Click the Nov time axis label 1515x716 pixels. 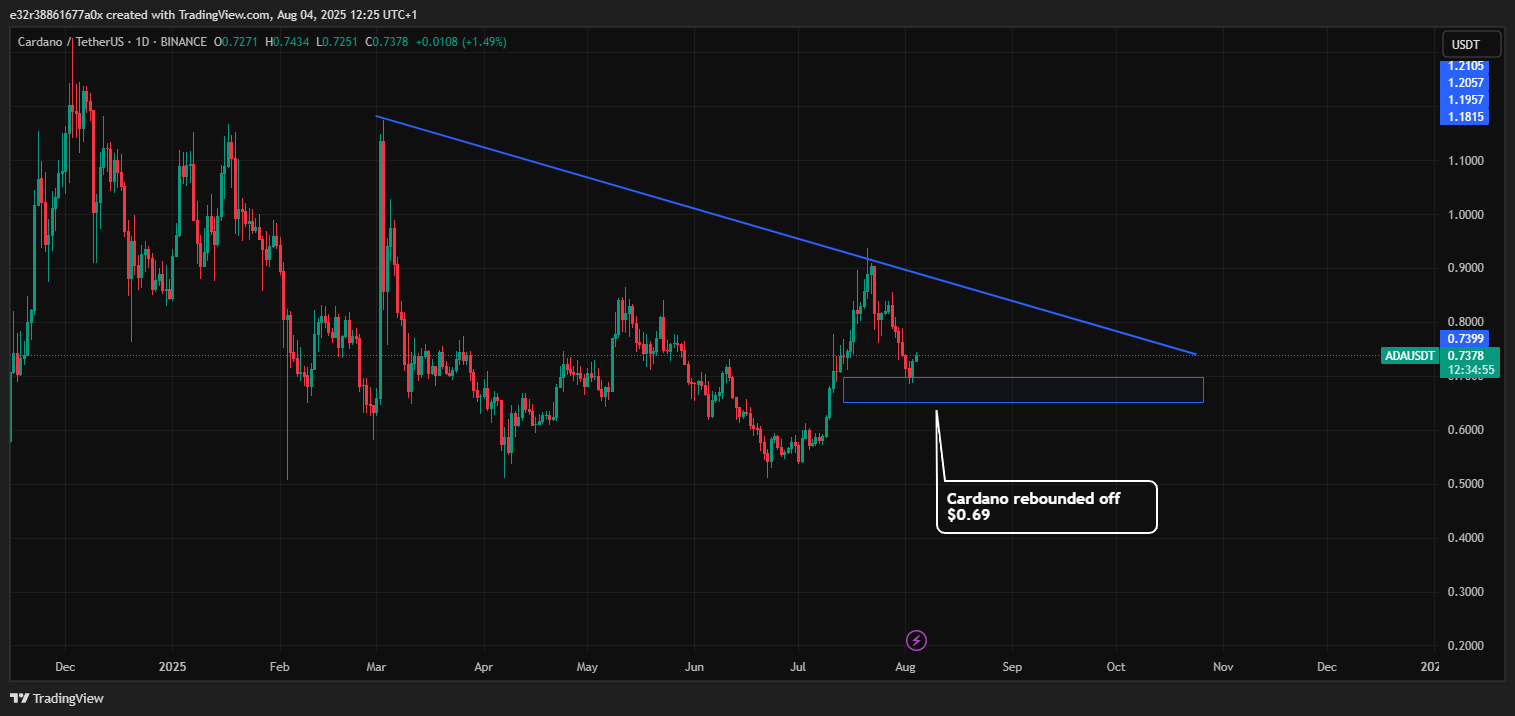(x=1224, y=666)
